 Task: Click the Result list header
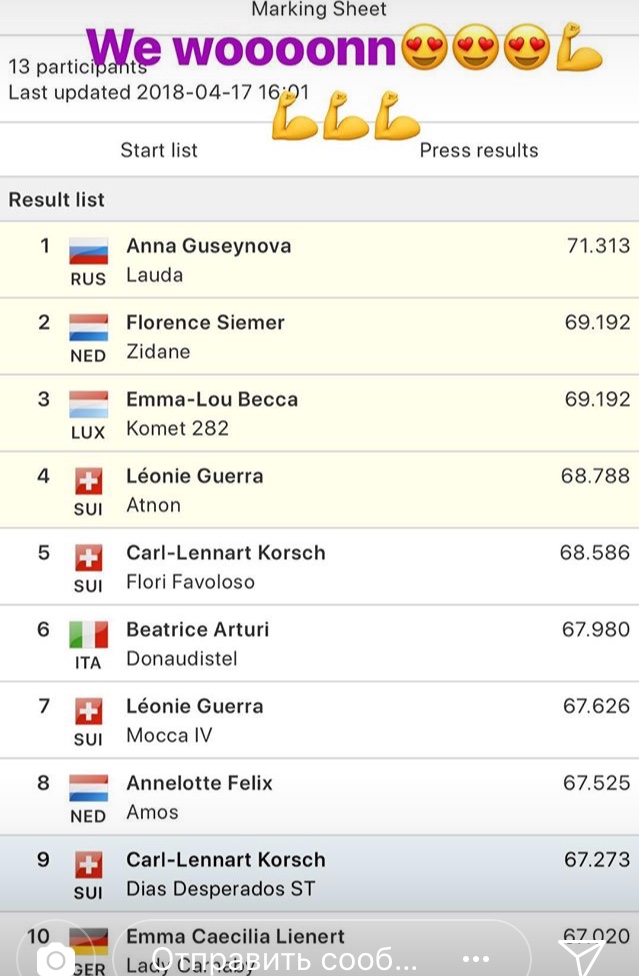[x=57, y=199]
